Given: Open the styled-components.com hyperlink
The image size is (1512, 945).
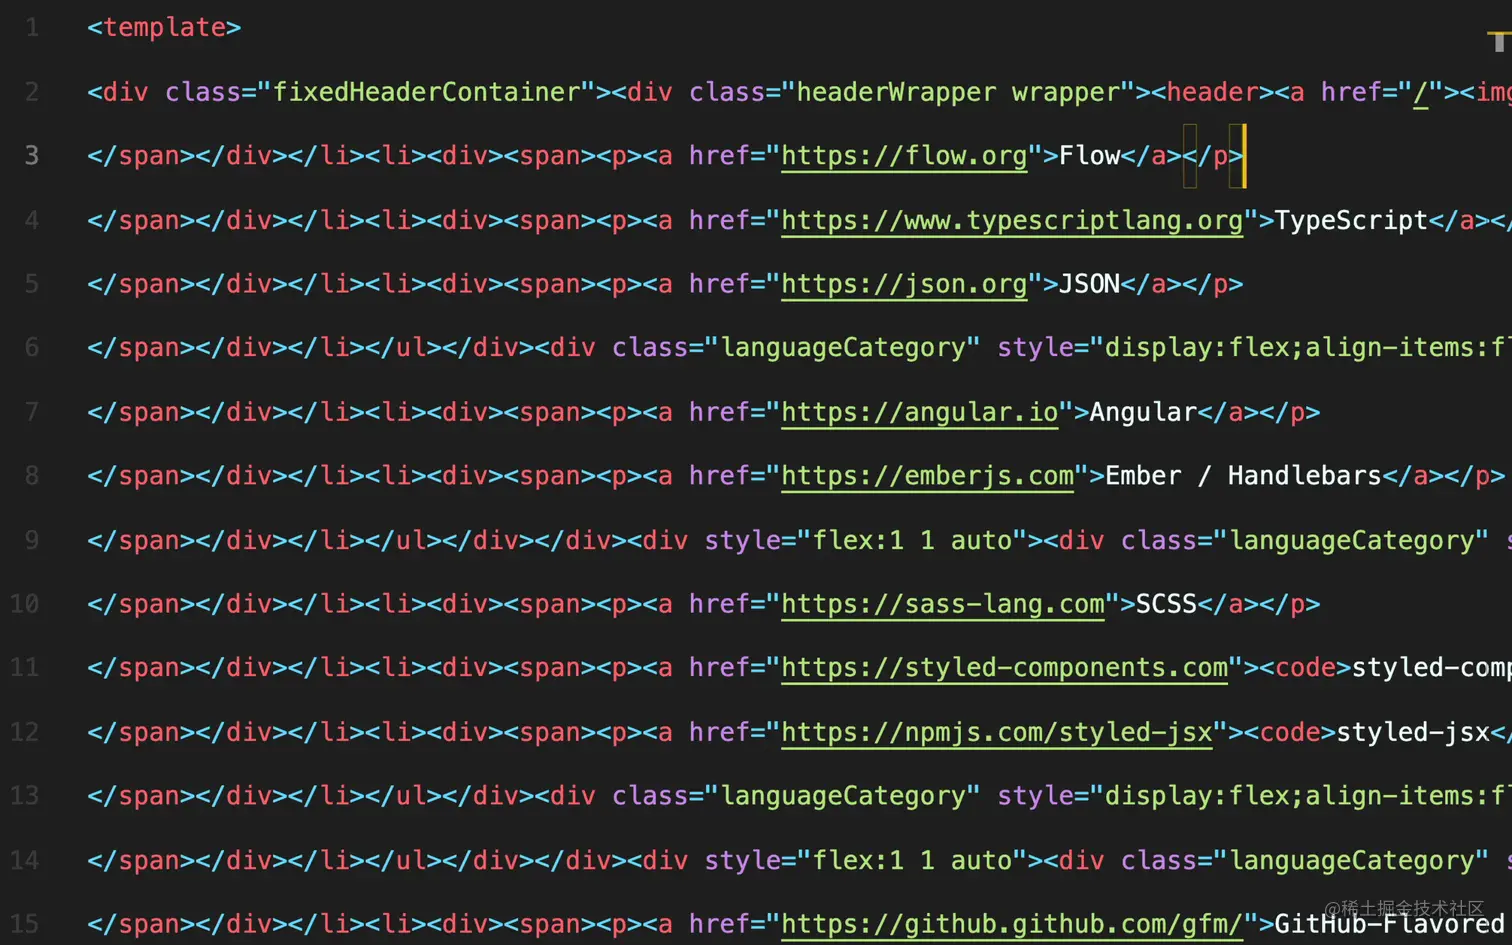Looking at the screenshot, I should pyautogui.click(x=1004, y=667).
